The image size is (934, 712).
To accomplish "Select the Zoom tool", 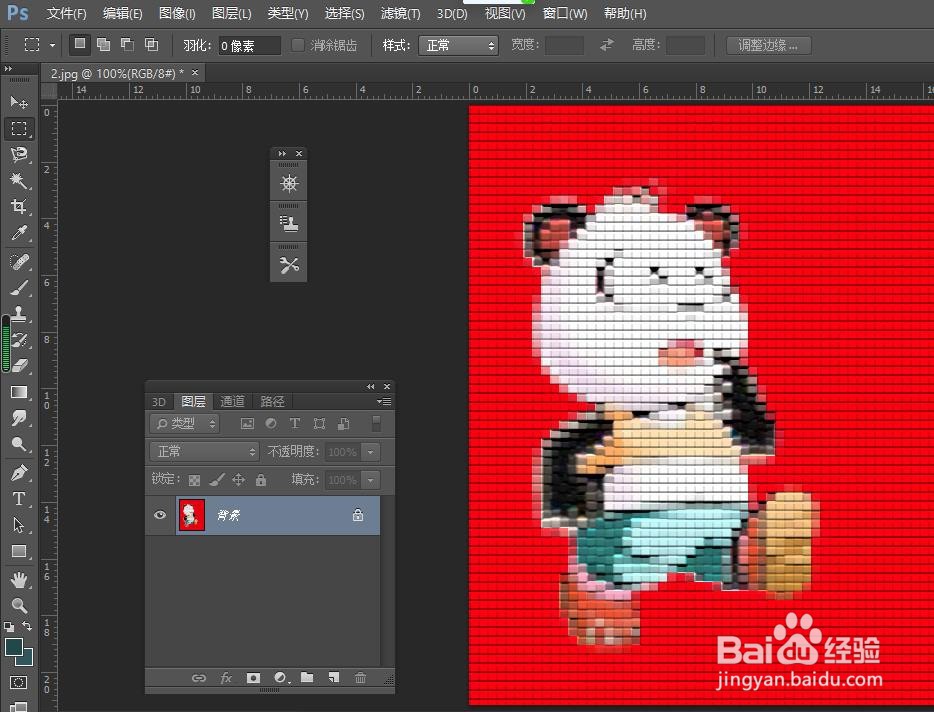I will (18, 605).
